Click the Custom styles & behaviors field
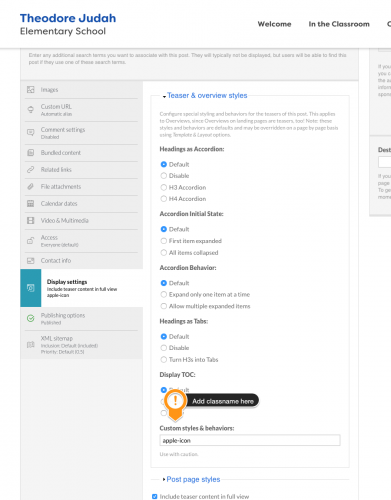This screenshot has width=391, height=500. (x=250, y=440)
